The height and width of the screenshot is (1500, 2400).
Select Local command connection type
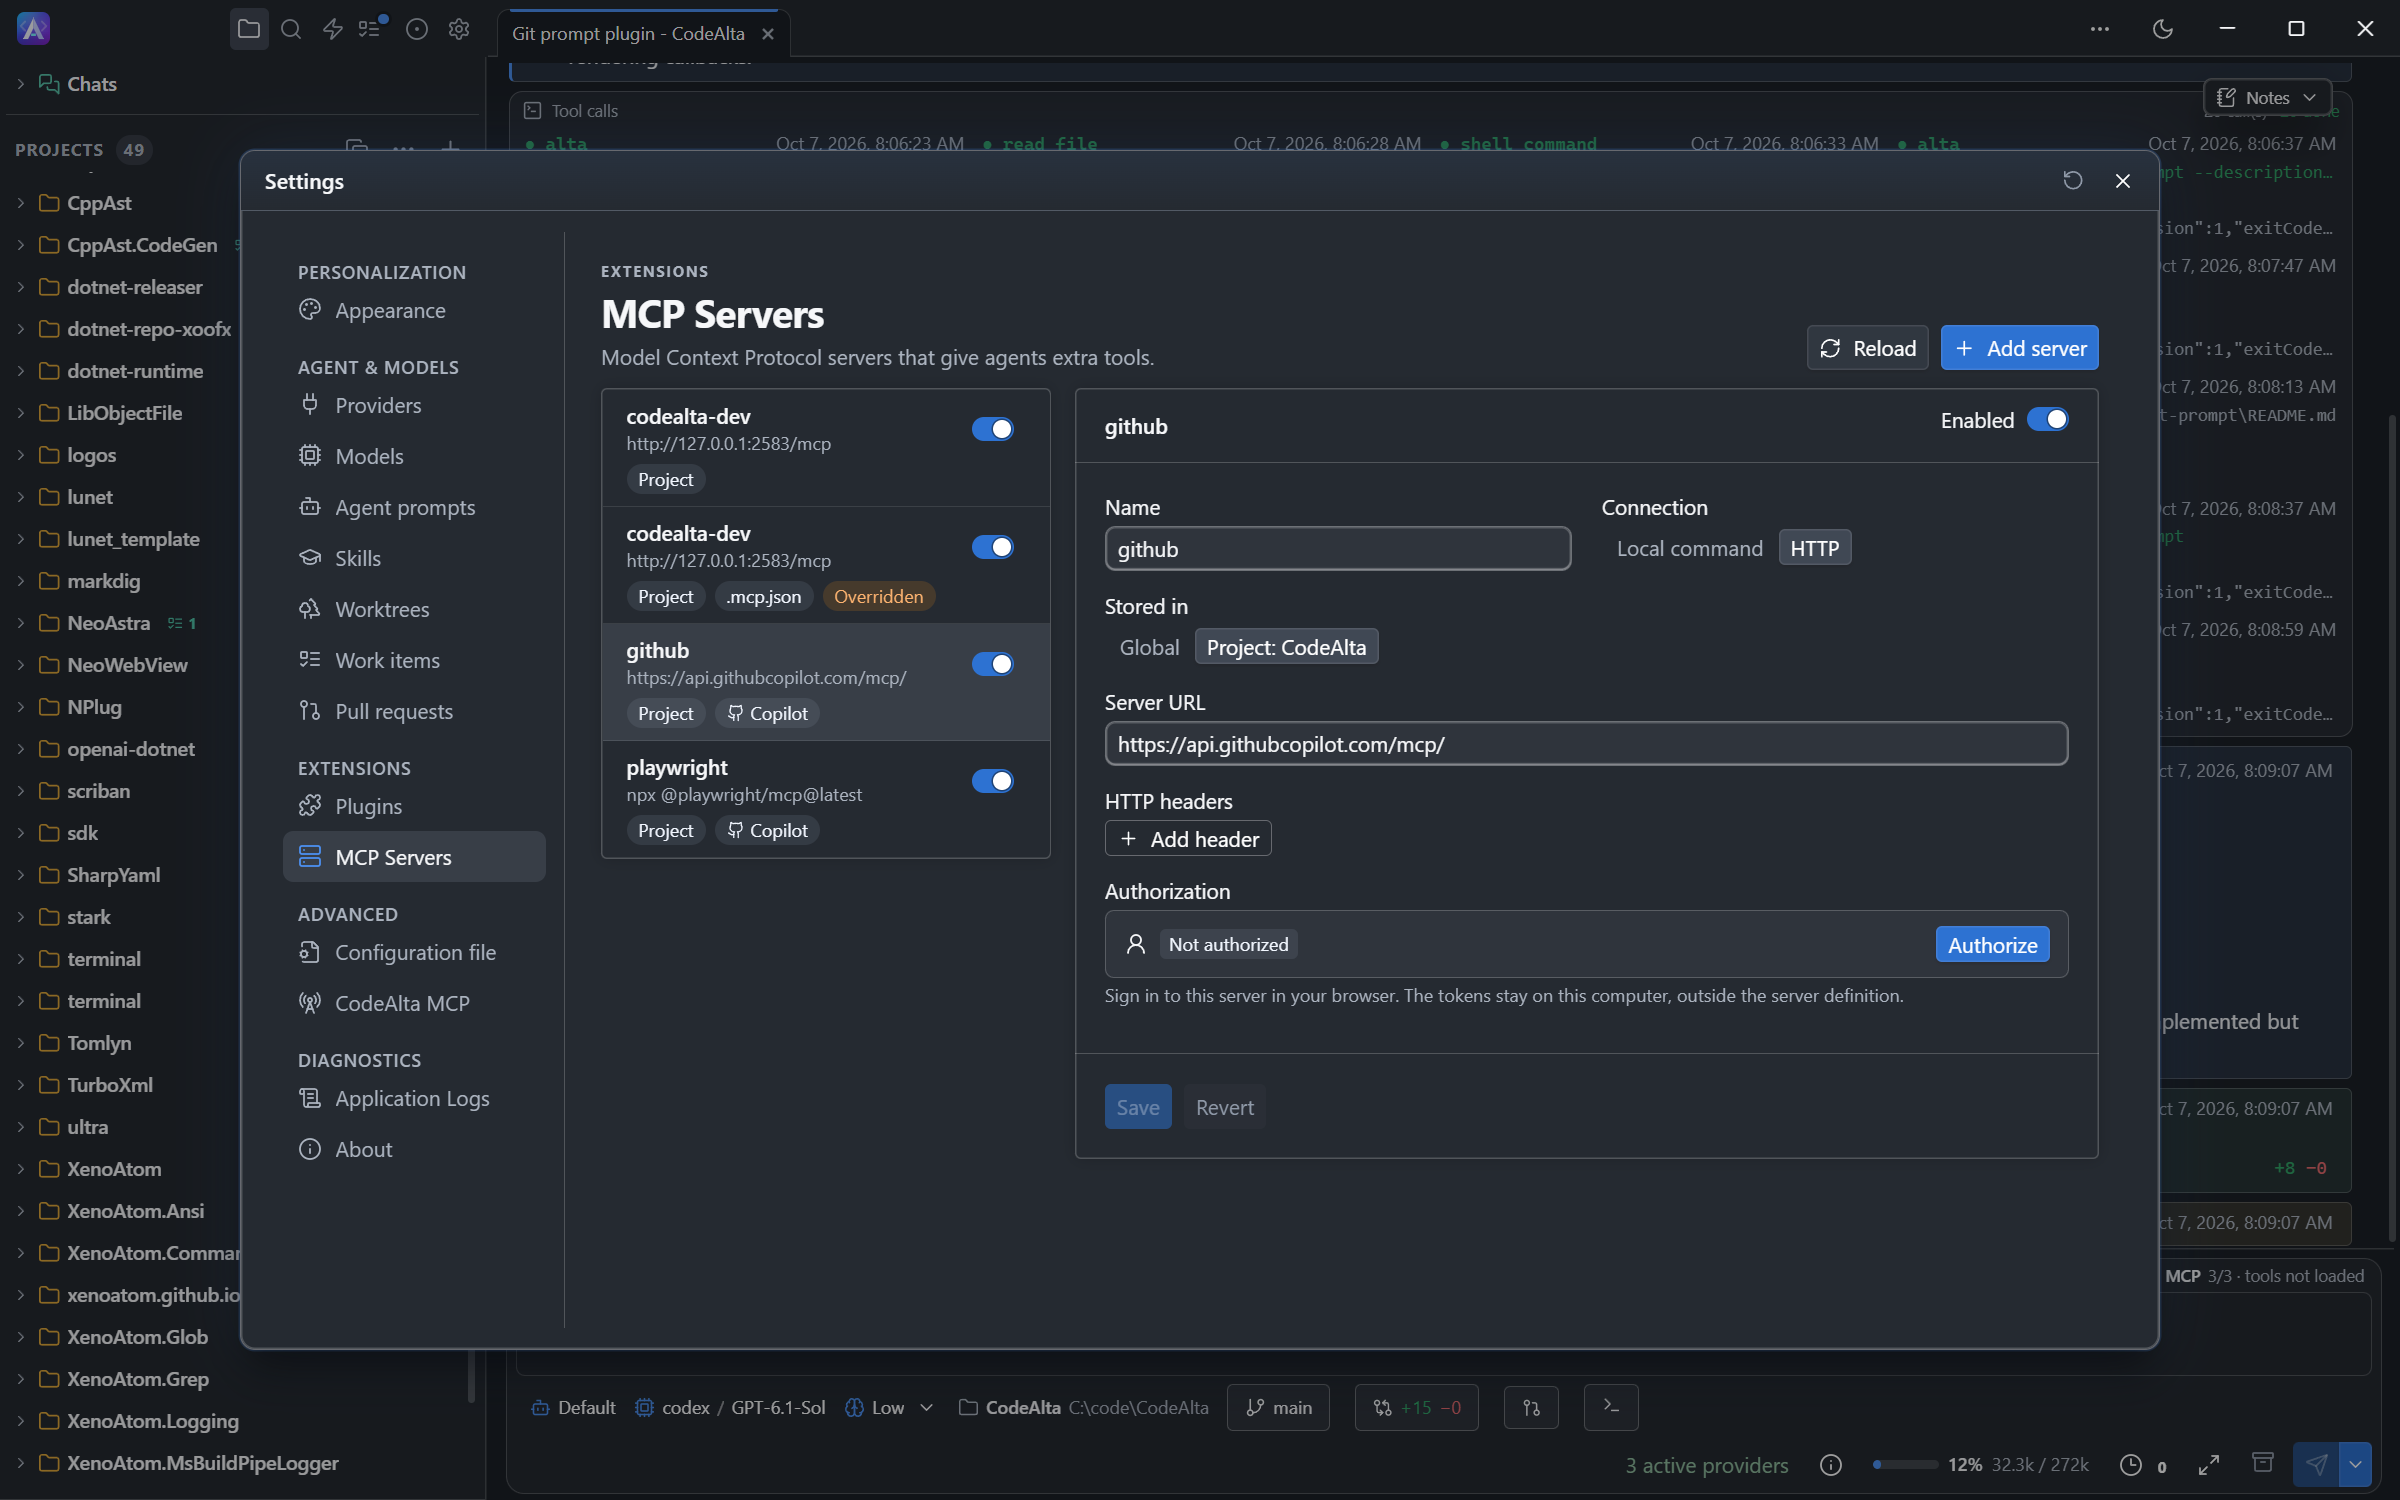[x=1689, y=548]
